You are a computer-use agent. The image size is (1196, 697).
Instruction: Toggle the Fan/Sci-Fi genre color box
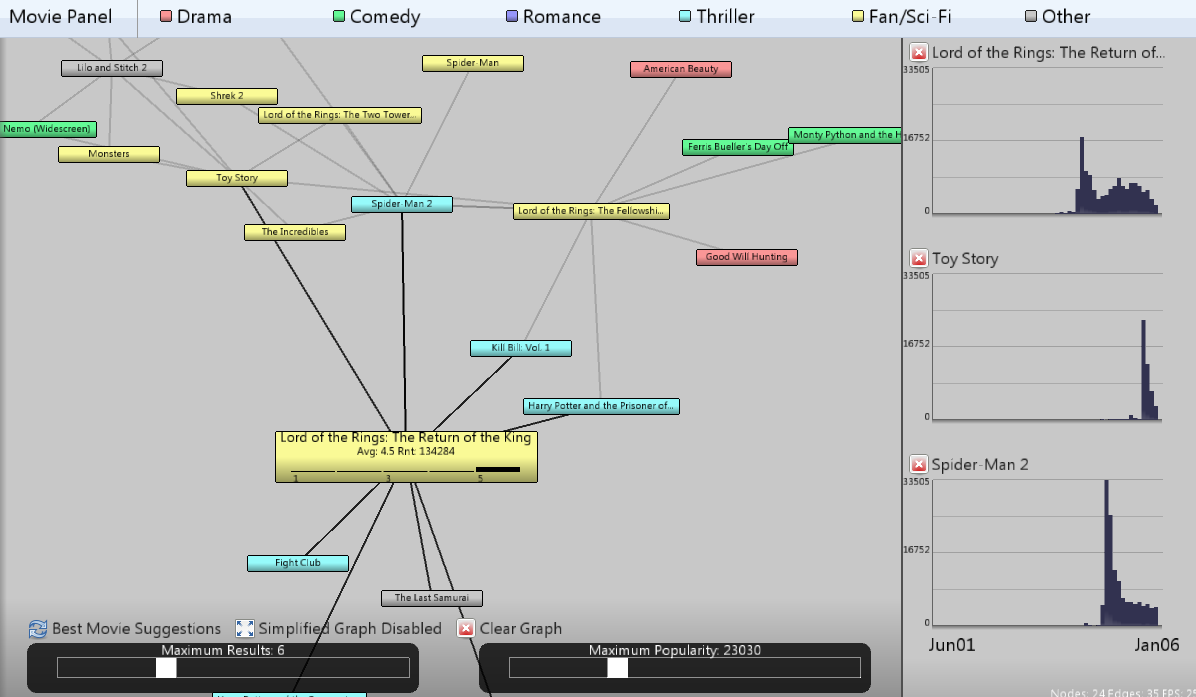pyautogui.click(x=858, y=16)
